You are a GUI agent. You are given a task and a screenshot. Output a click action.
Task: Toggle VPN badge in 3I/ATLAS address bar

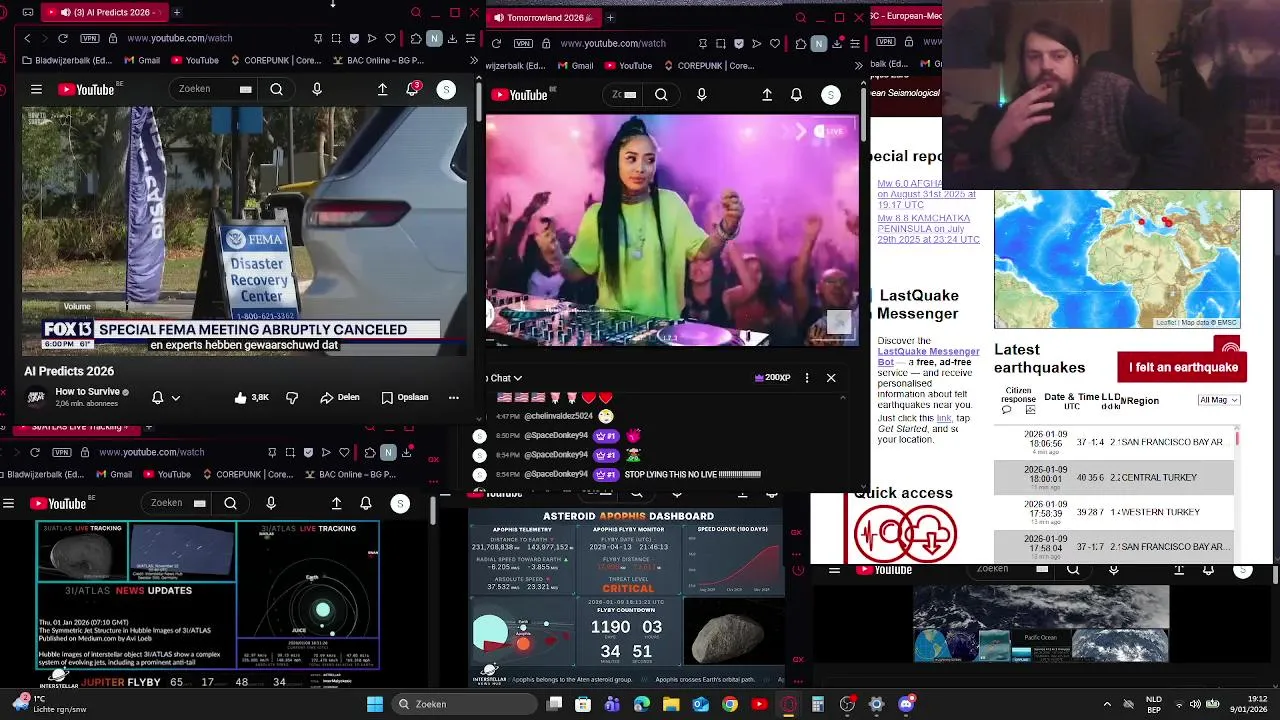(60, 452)
